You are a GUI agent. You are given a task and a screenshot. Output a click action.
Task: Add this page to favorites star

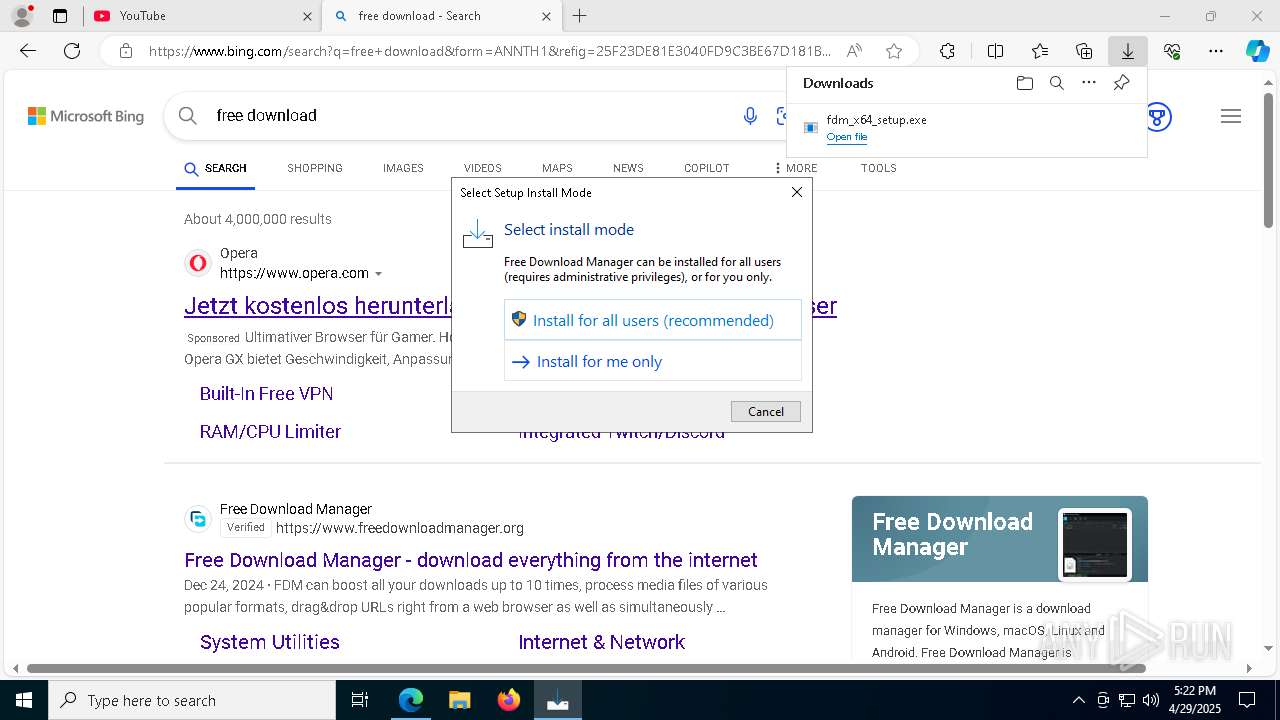pyautogui.click(x=894, y=51)
